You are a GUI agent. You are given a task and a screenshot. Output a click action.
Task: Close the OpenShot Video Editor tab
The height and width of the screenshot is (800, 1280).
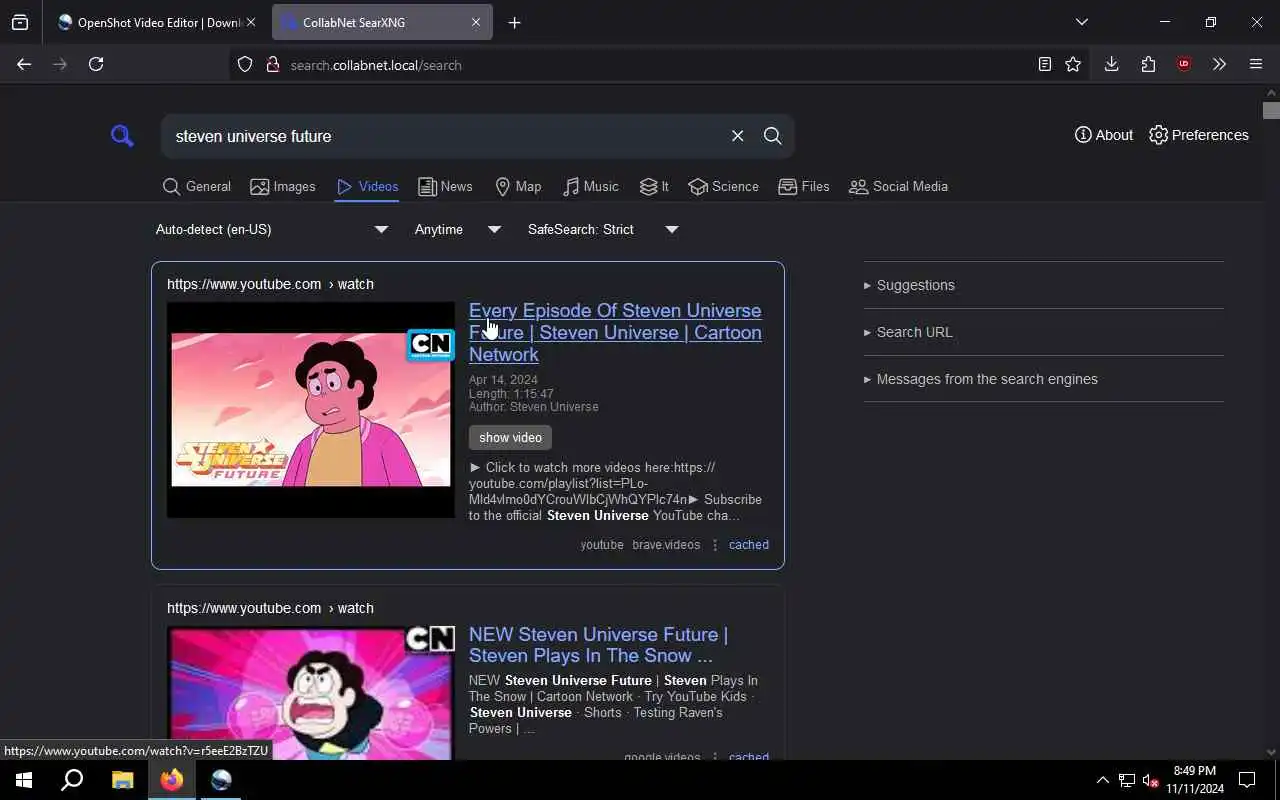click(251, 22)
